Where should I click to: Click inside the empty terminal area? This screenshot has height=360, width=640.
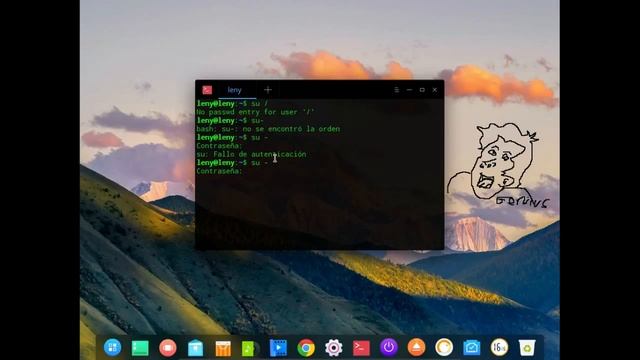[320, 212]
